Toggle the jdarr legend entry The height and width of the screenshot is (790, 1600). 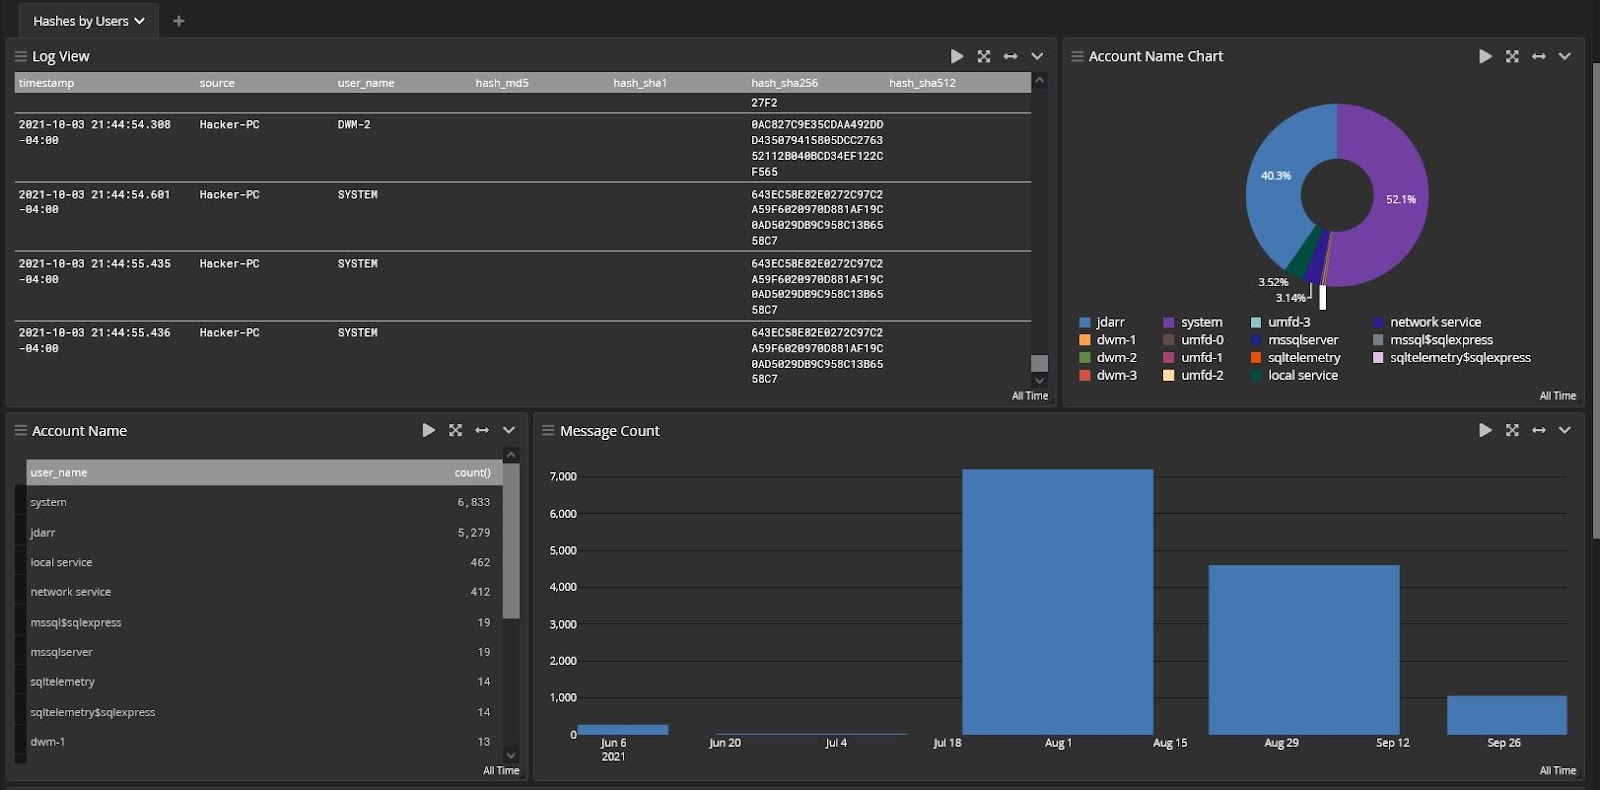pyautogui.click(x=1102, y=322)
